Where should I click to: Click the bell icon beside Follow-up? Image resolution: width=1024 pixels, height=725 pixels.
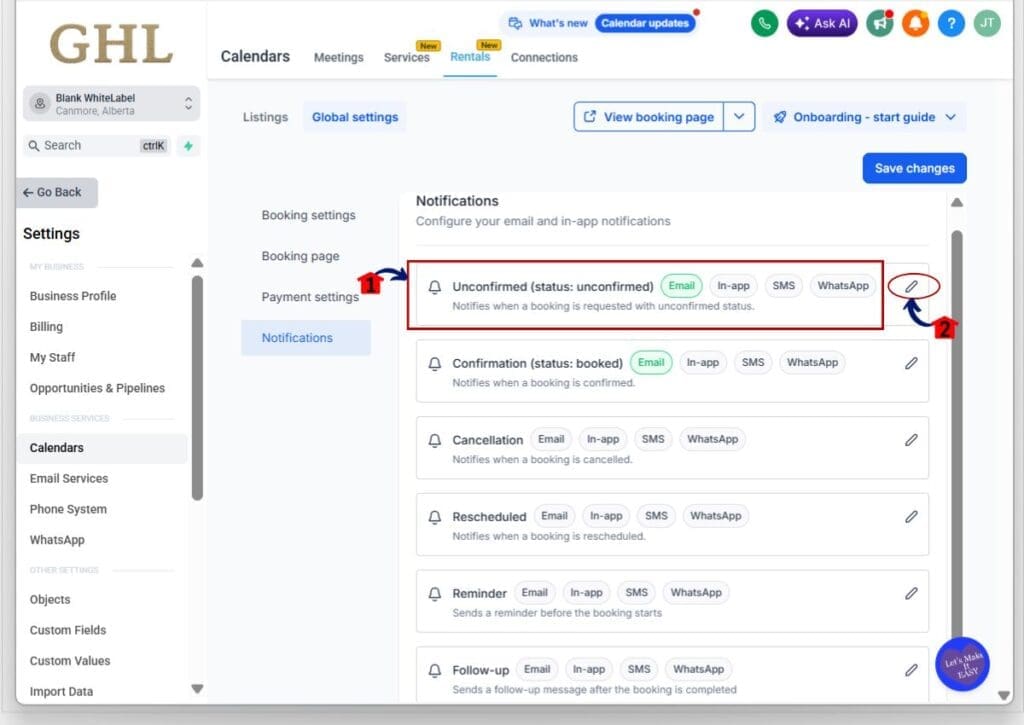[435, 671]
